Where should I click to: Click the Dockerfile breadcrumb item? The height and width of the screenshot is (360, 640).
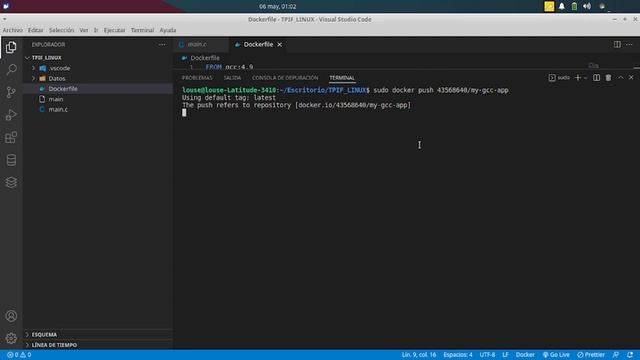204,58
